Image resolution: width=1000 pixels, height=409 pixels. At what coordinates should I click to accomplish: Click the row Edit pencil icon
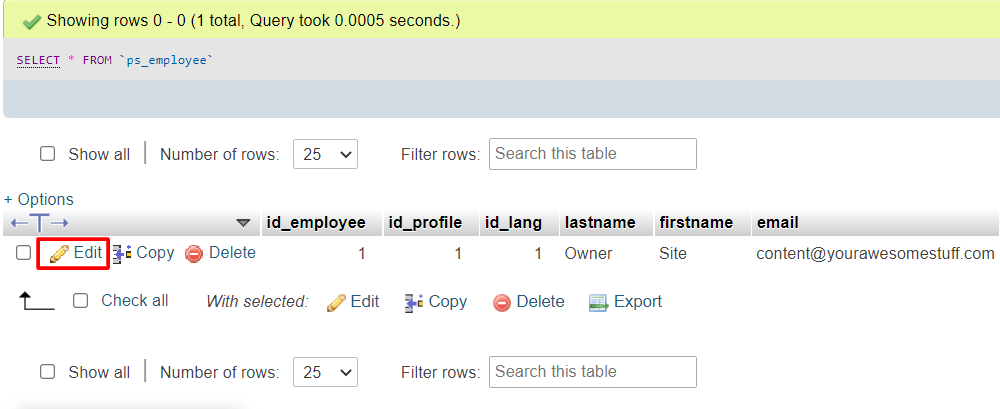click(59, 254)
